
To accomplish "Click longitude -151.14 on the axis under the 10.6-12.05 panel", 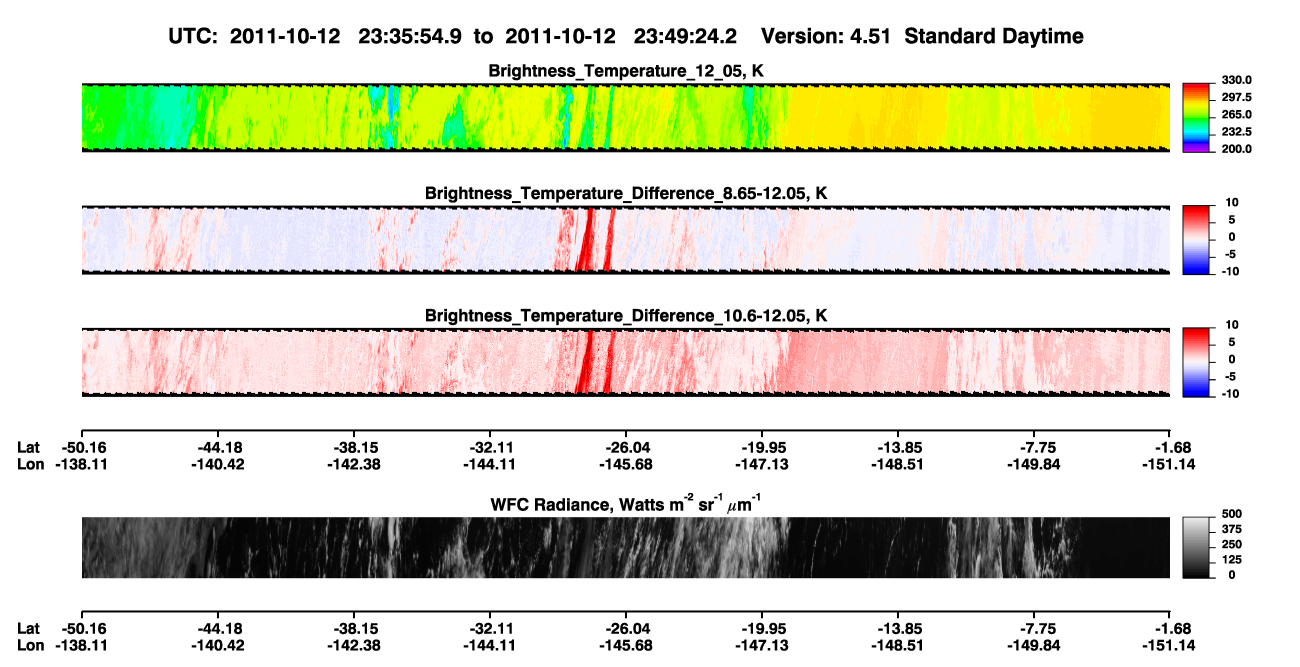I will (1171, 463).
